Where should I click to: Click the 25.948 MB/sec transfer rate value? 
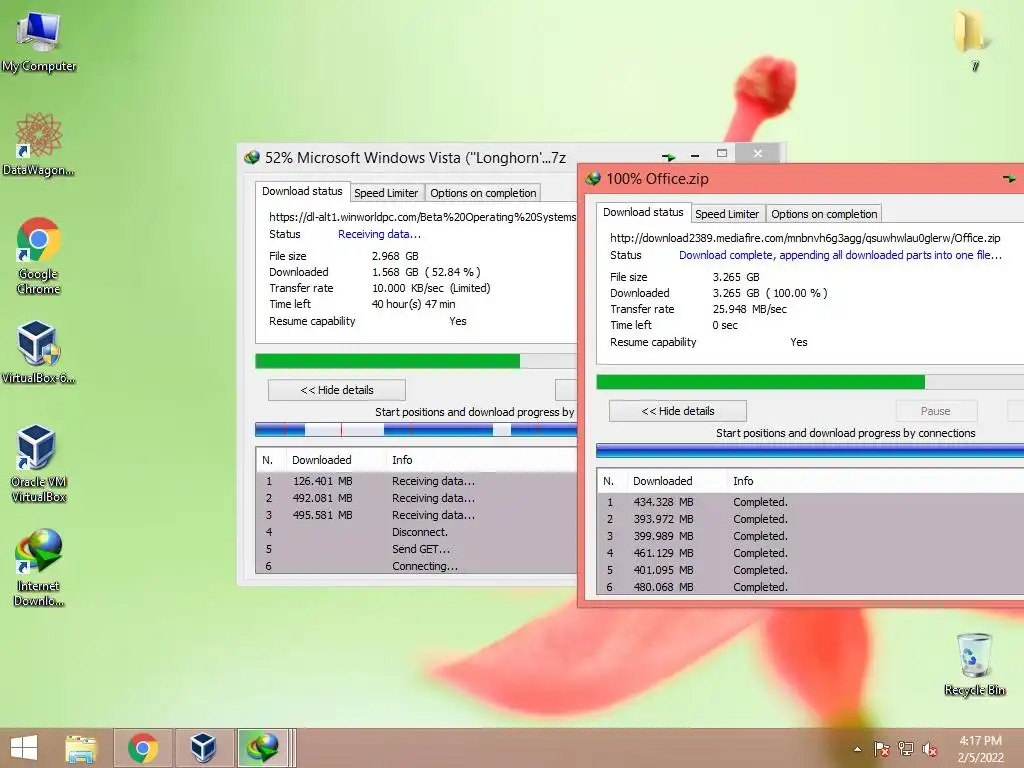750,309
